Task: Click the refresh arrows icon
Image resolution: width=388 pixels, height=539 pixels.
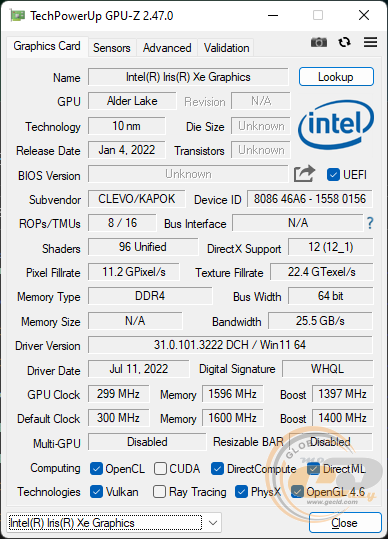Action: click(344, 42)
